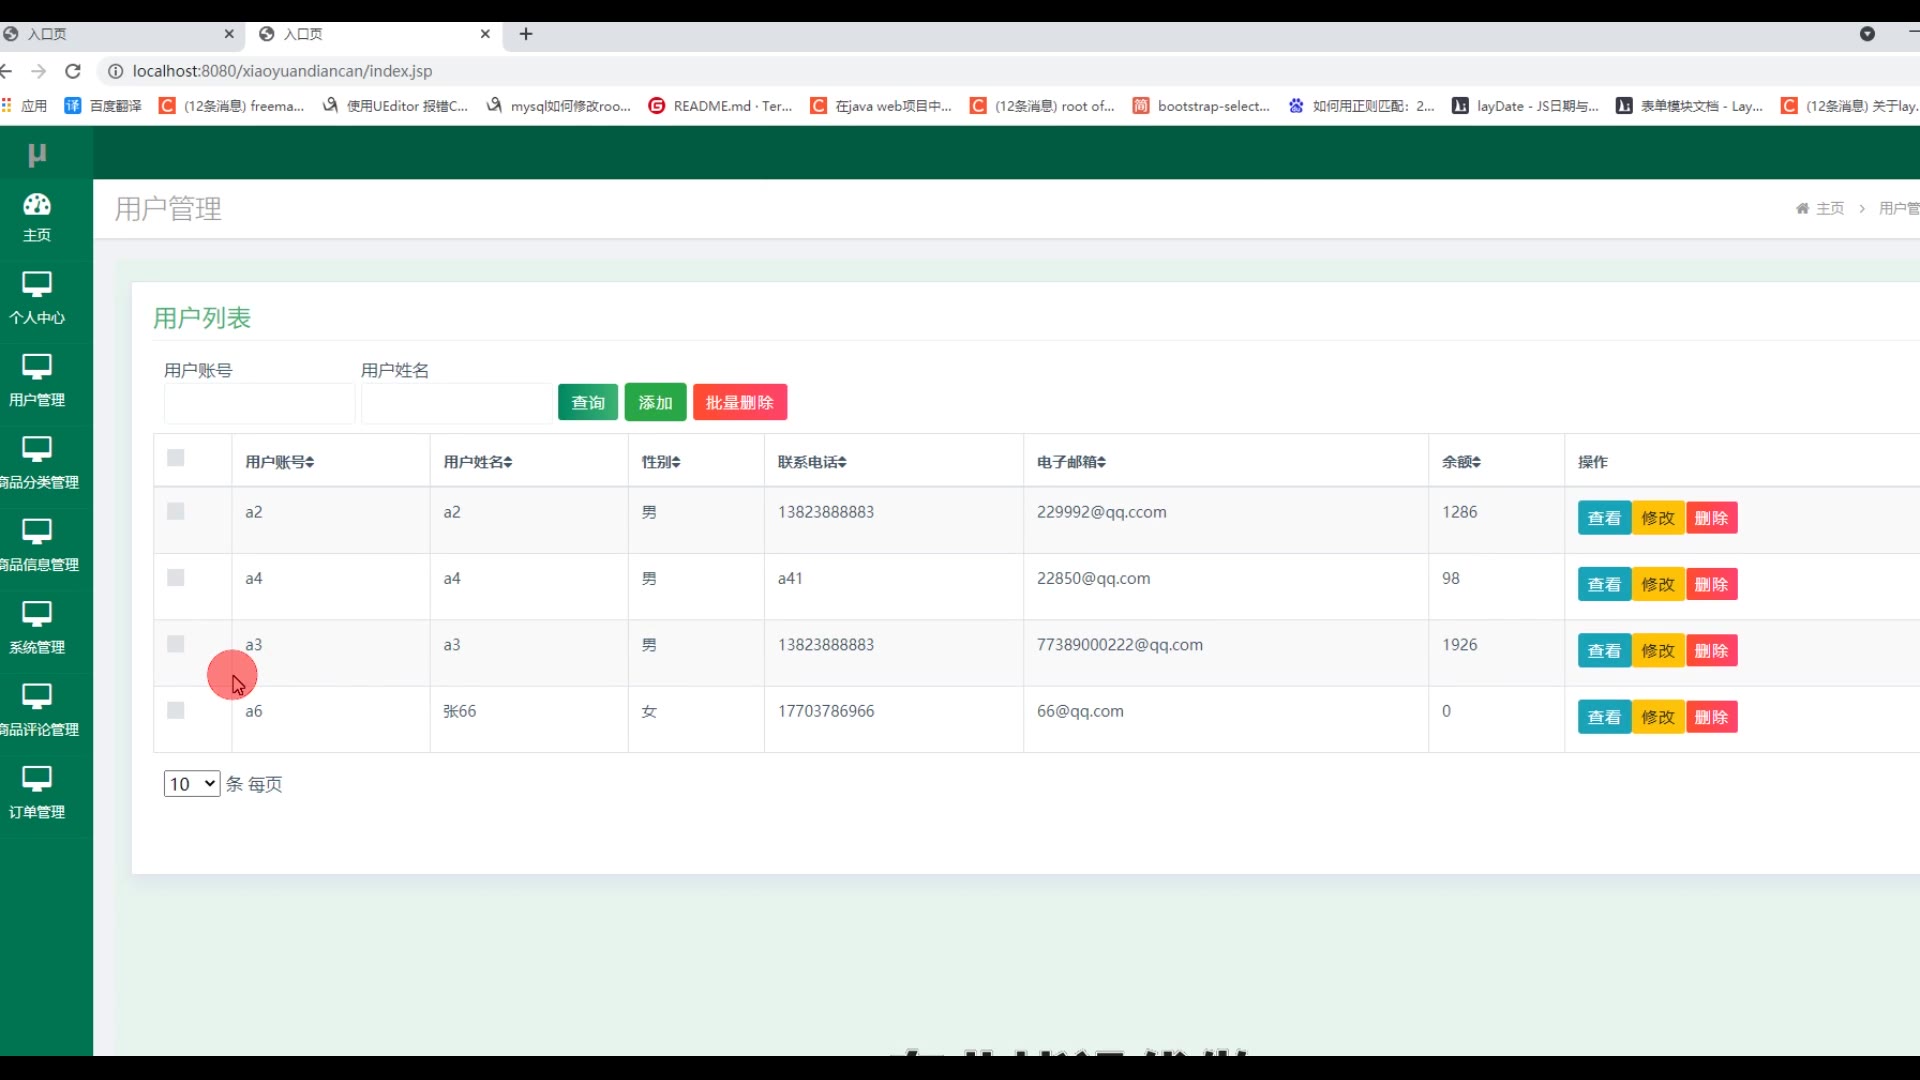Open the 主页 dashboard icon in sidebar

click(x=37, y=205)
